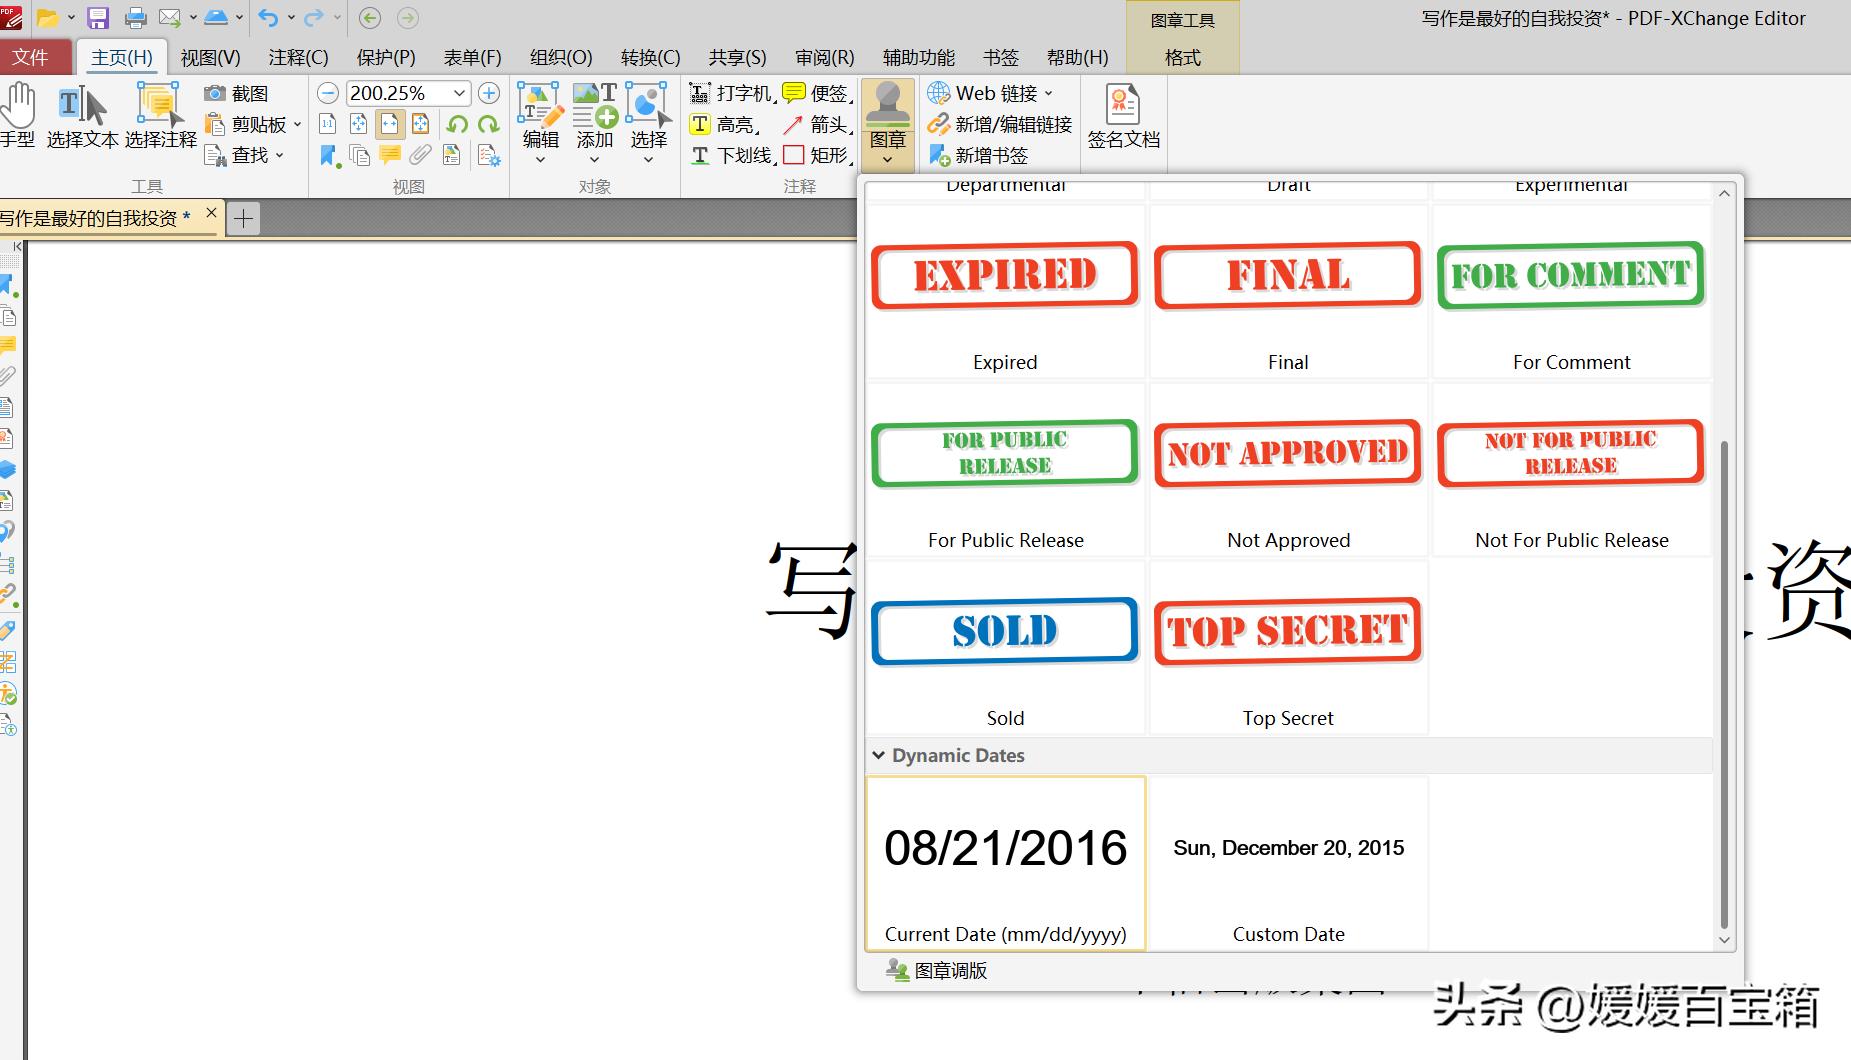Toggle Fit Width view mode

point(390,125)
